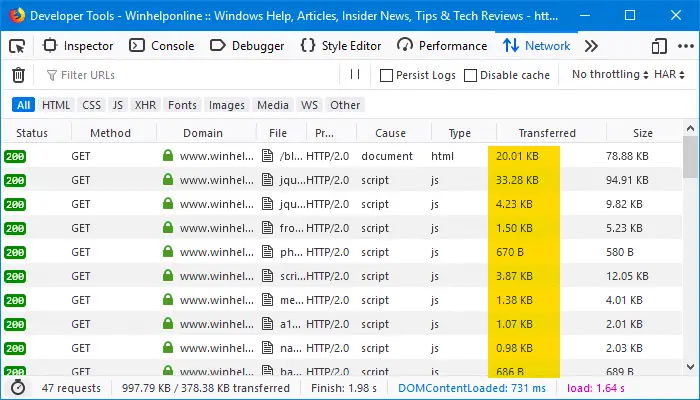The height and width of the screenshot is (400, 700).
Task: Select the 94.91 KB size cell
Action: [x=627, y=180]
